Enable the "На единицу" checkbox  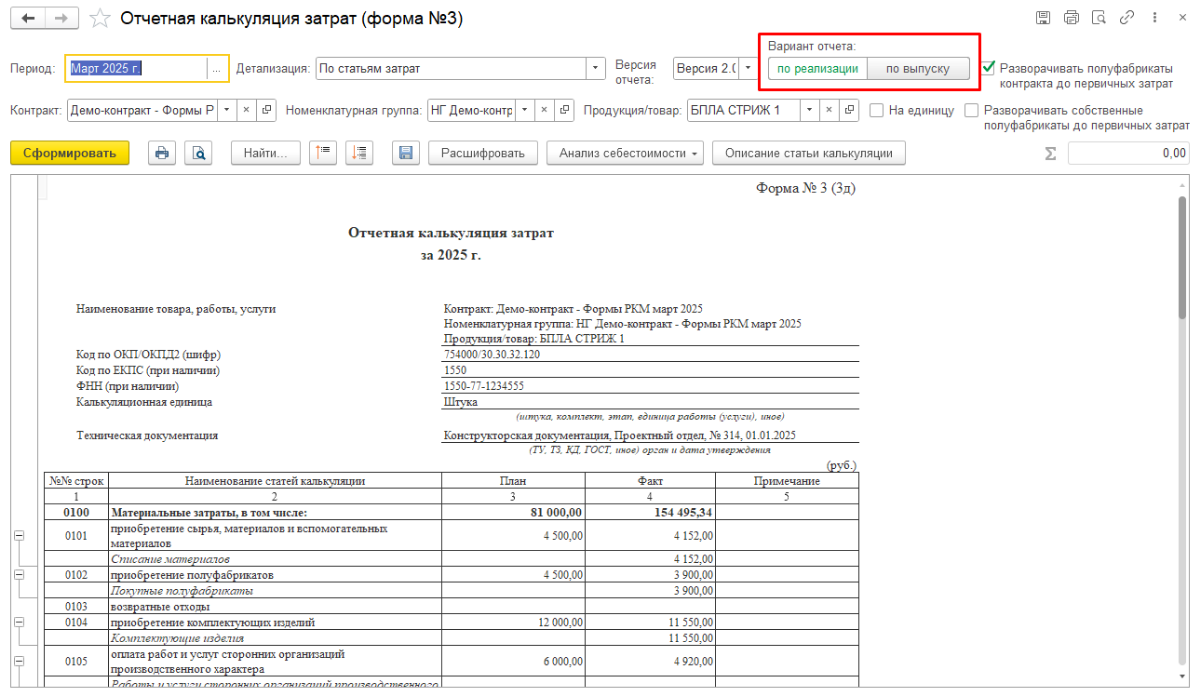pyautogui.click(x=876, y=111)
